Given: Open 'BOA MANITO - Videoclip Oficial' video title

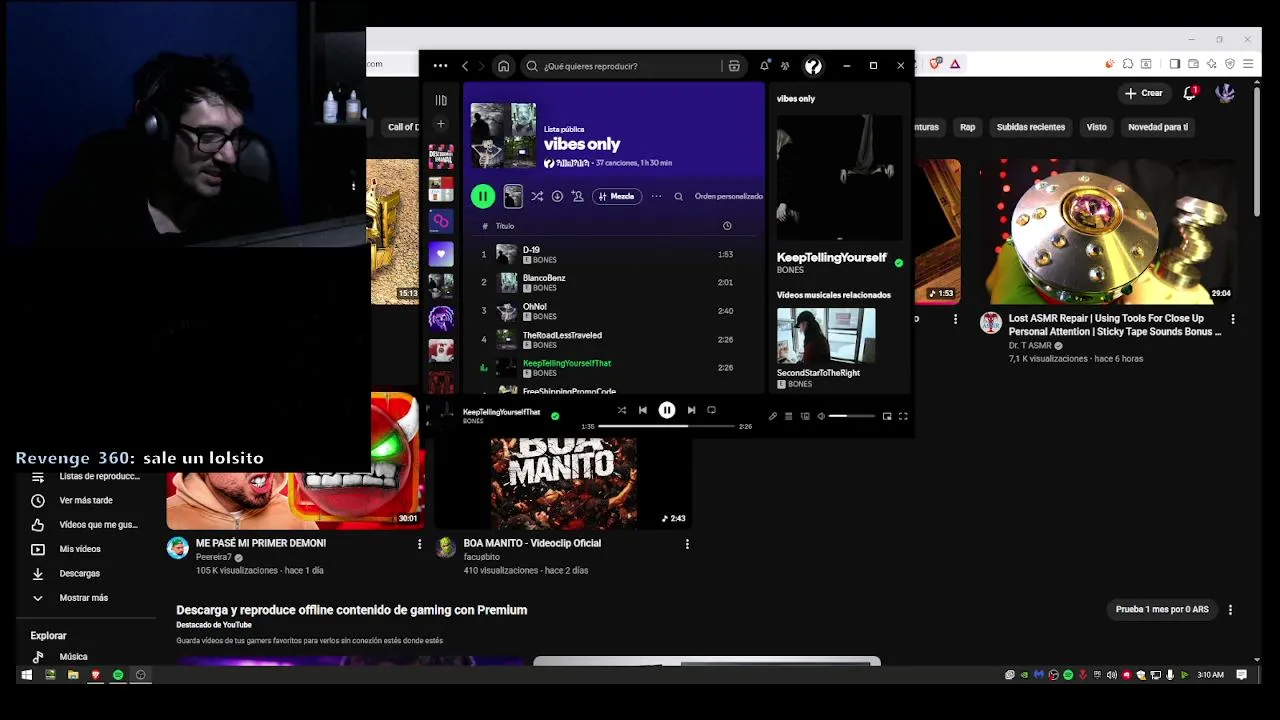Looking at the screenshot, I should (x=532, y=543).
